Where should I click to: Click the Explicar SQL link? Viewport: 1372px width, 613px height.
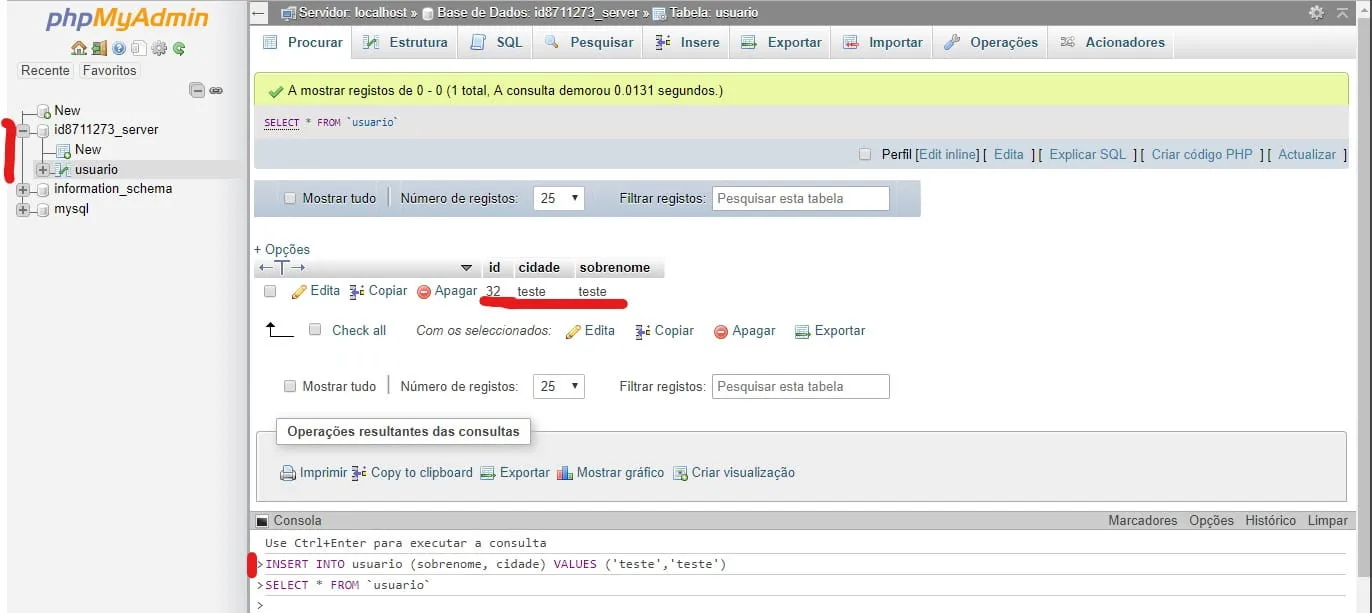[x=1087, y=154]
